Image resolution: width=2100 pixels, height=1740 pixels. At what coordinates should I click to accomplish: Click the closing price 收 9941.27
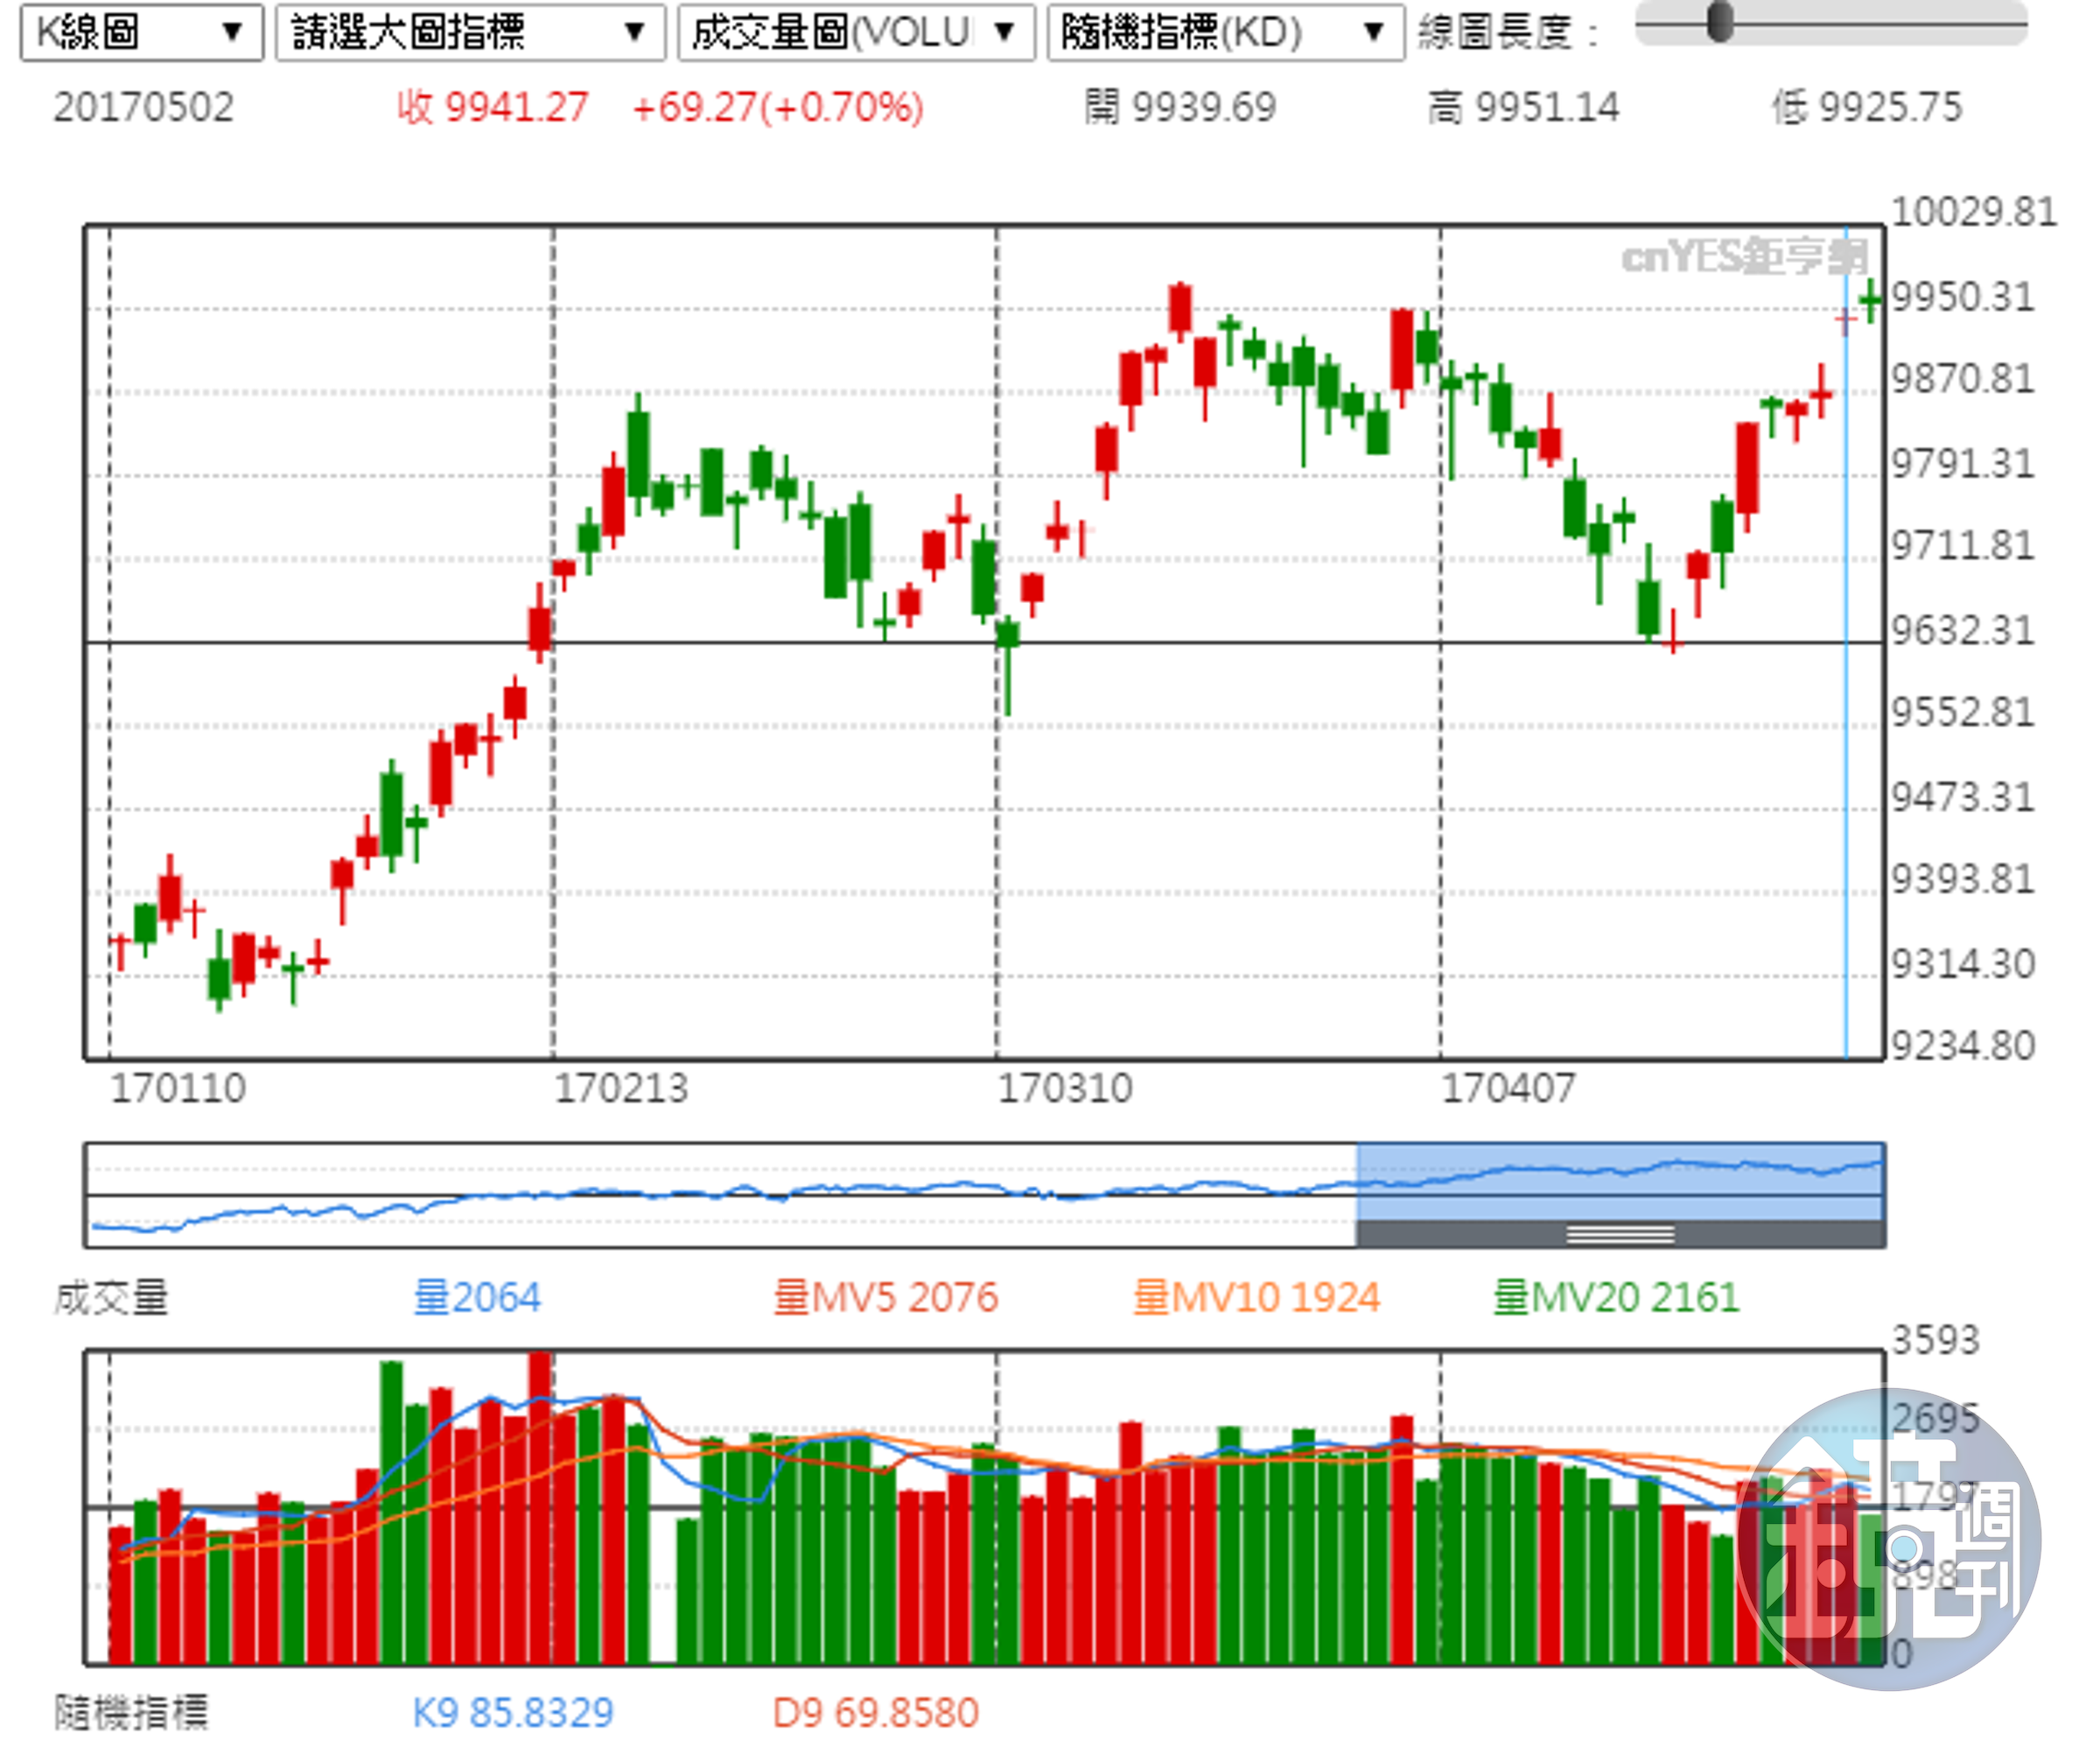(492, 107)
